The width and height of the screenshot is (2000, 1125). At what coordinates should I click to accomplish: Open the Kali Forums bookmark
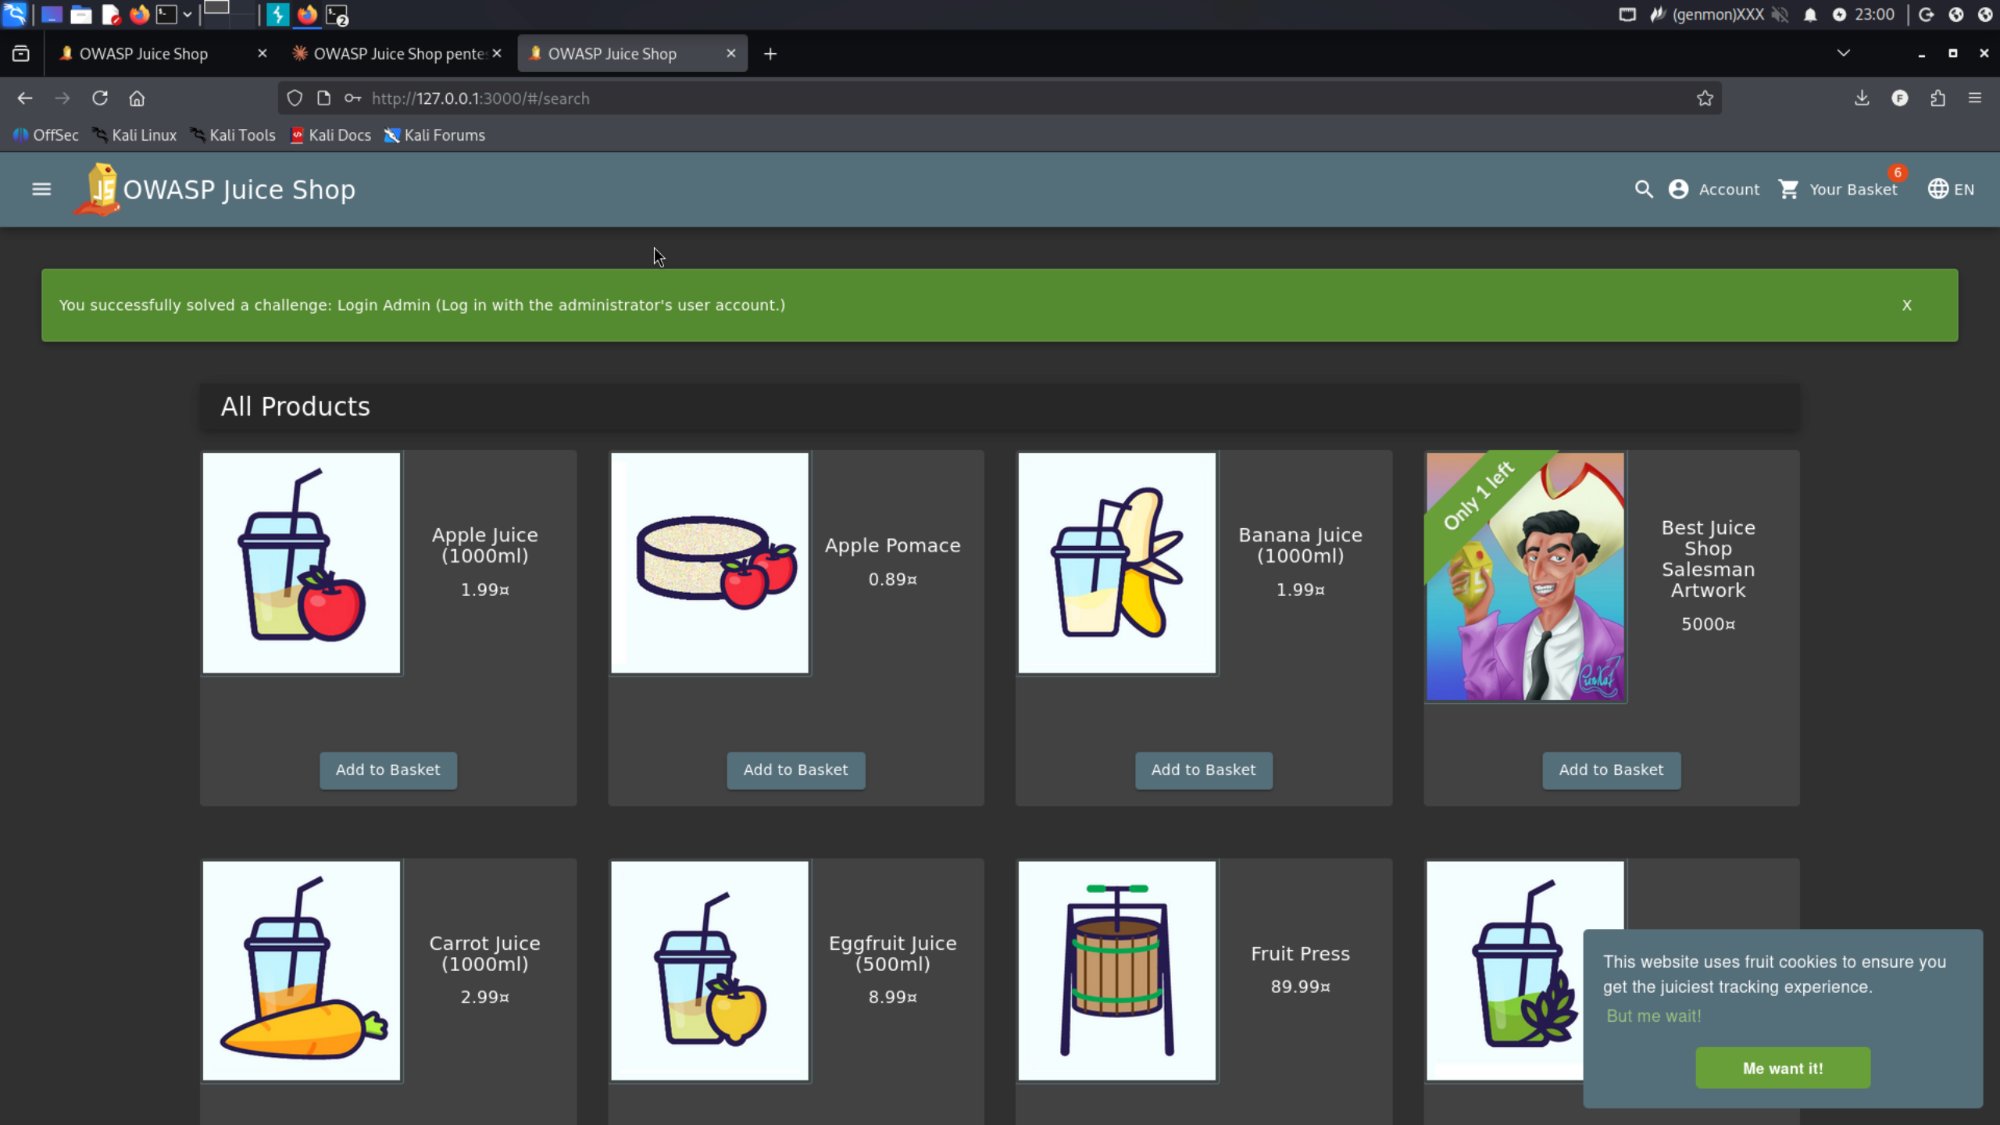(x=435, y=135)
